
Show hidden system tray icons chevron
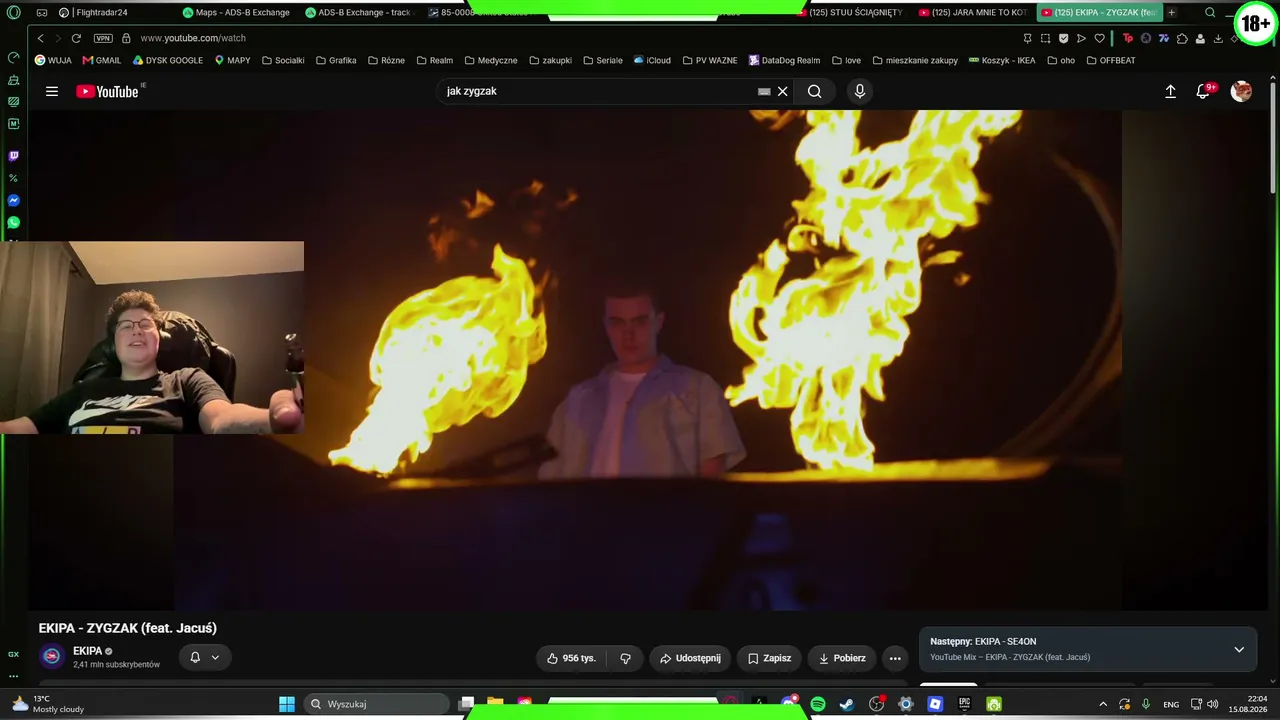point(1103,704)
